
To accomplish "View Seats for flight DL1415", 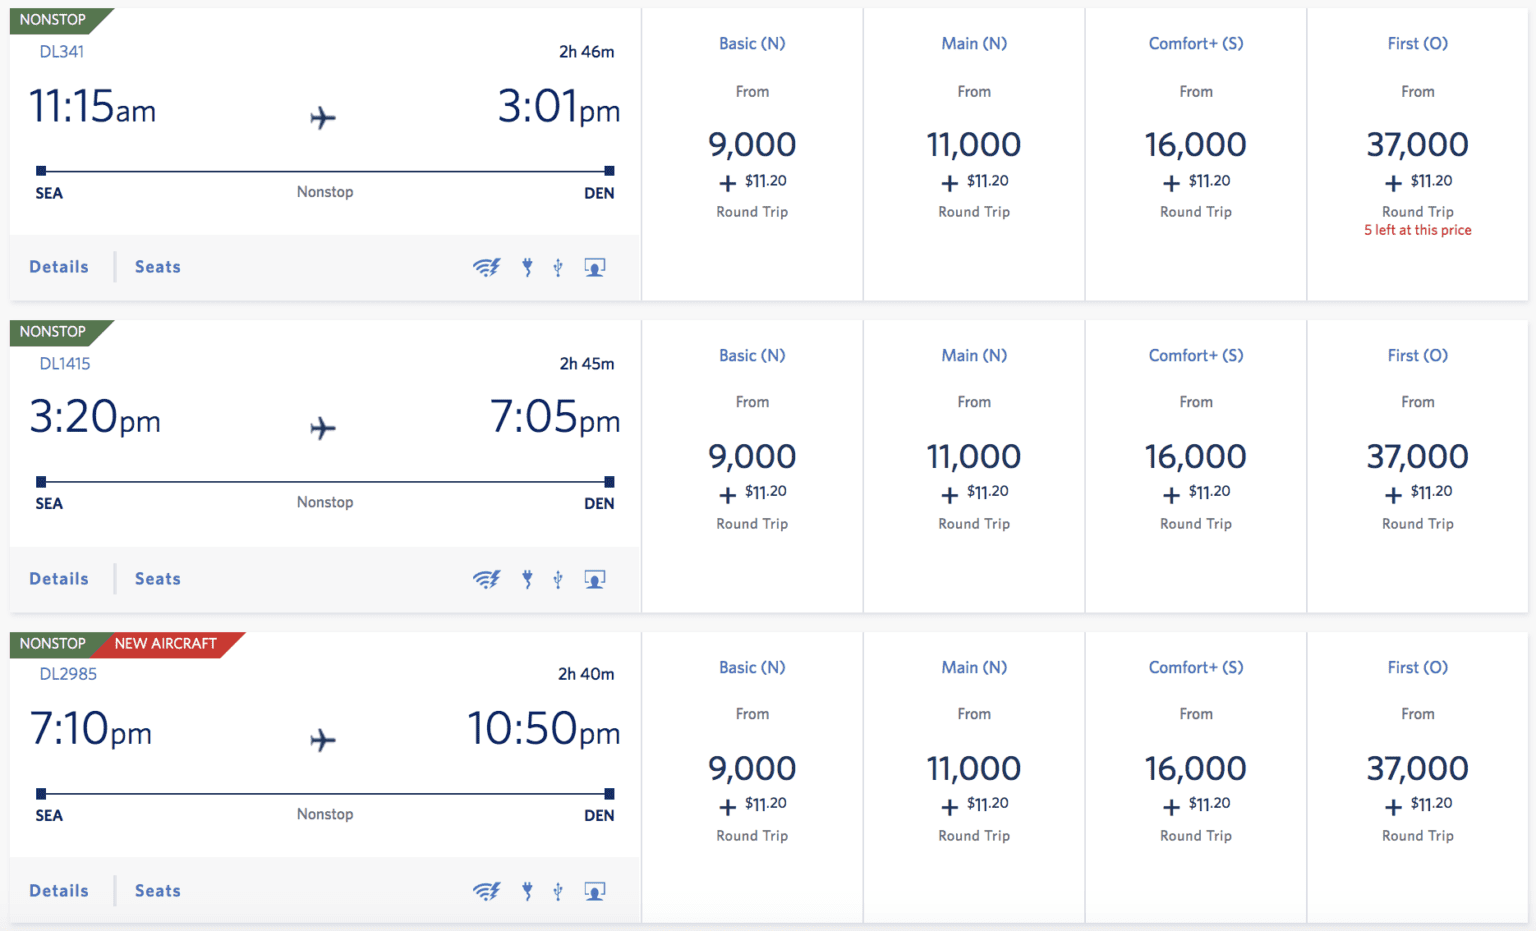I will coord(157,579).
